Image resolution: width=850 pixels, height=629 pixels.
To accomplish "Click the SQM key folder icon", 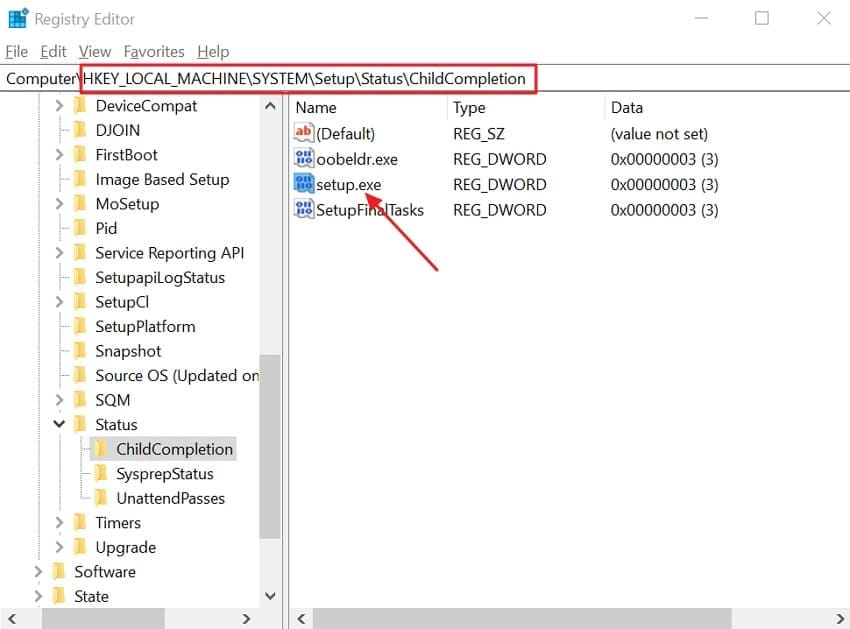I will (x=81, y=399).
